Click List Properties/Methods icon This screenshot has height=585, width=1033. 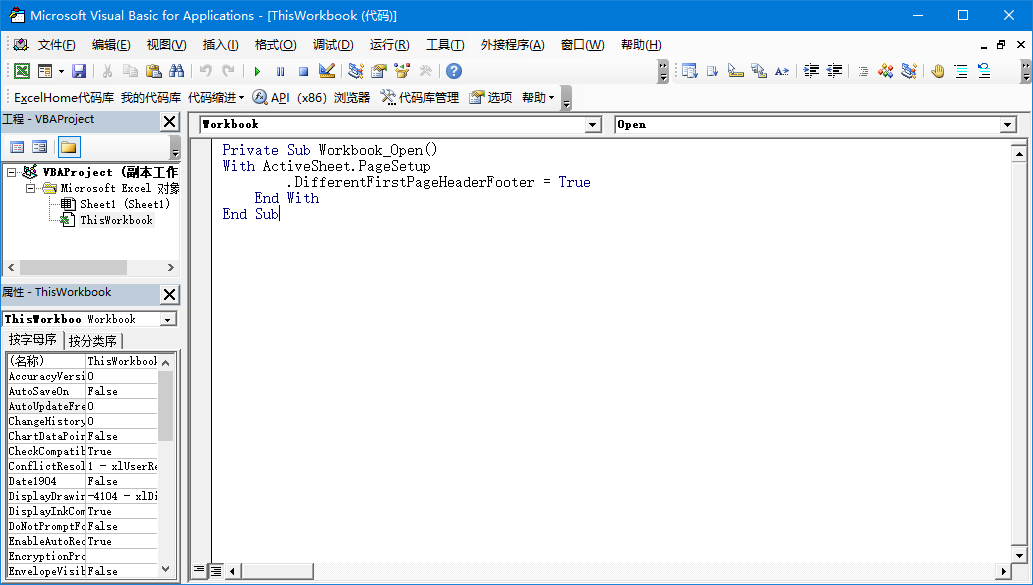[x=690, y=71]
